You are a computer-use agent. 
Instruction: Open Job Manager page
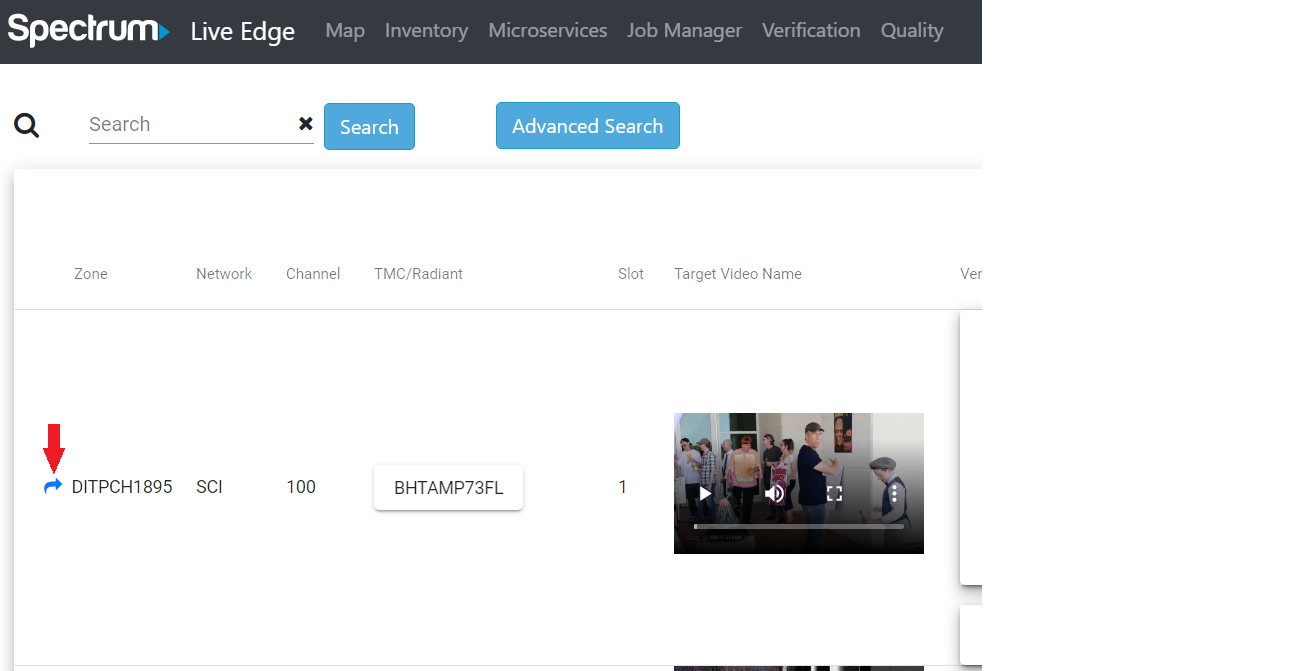point(684,31)
